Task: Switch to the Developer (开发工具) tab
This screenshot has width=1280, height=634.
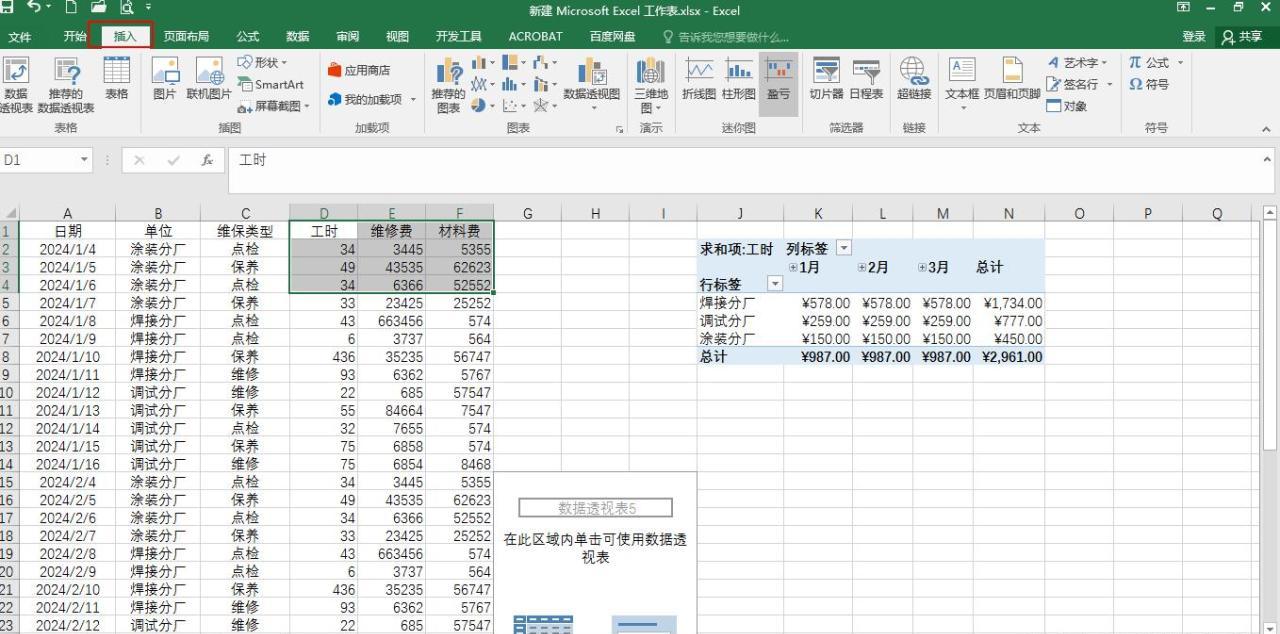Action: pyautogui.click(x=458, y=37)
